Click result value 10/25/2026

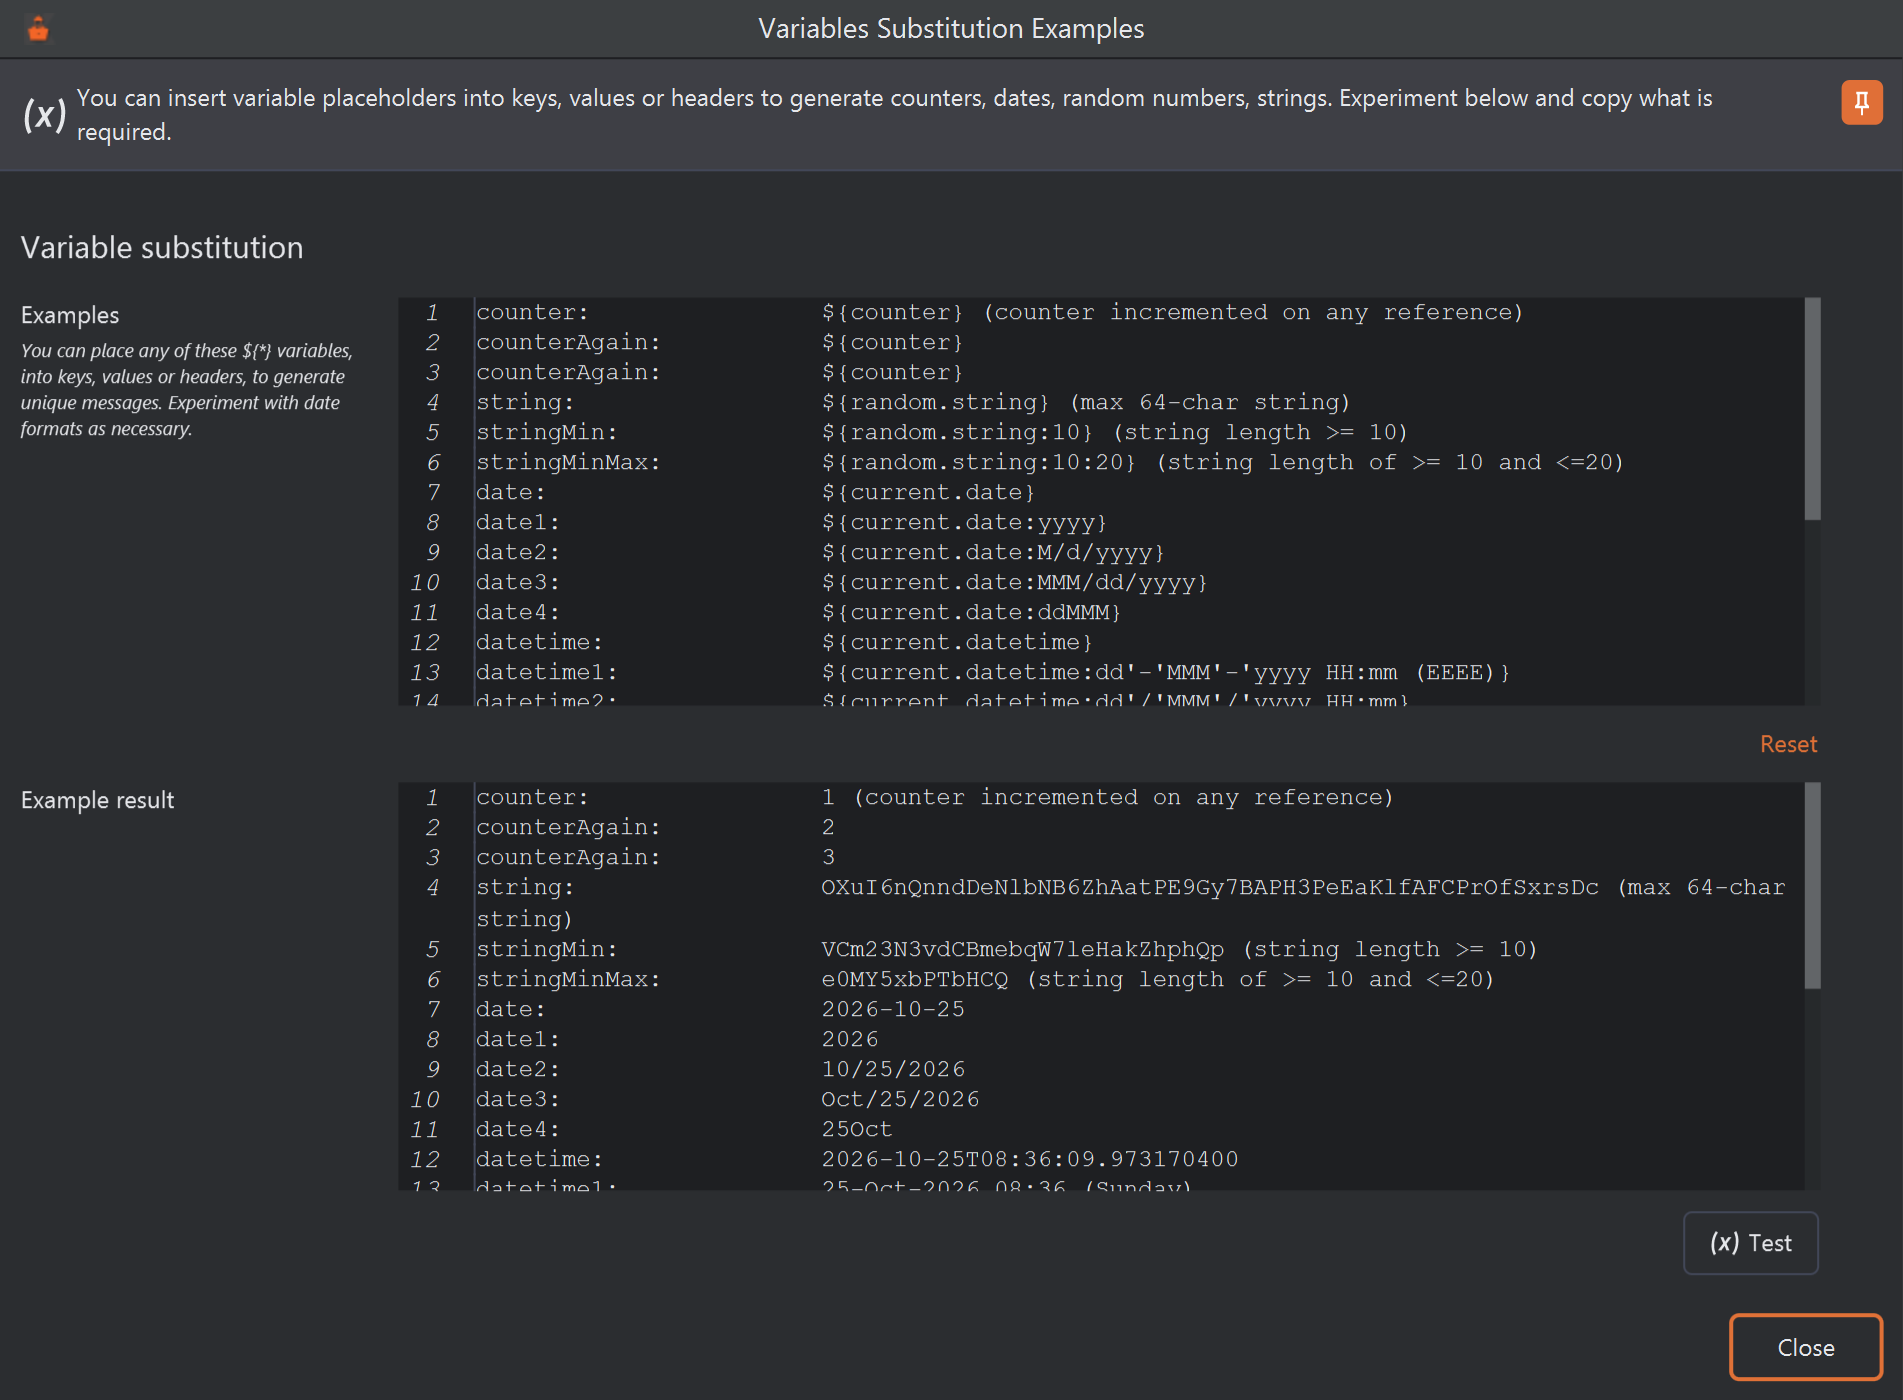tap(893, 1069)
